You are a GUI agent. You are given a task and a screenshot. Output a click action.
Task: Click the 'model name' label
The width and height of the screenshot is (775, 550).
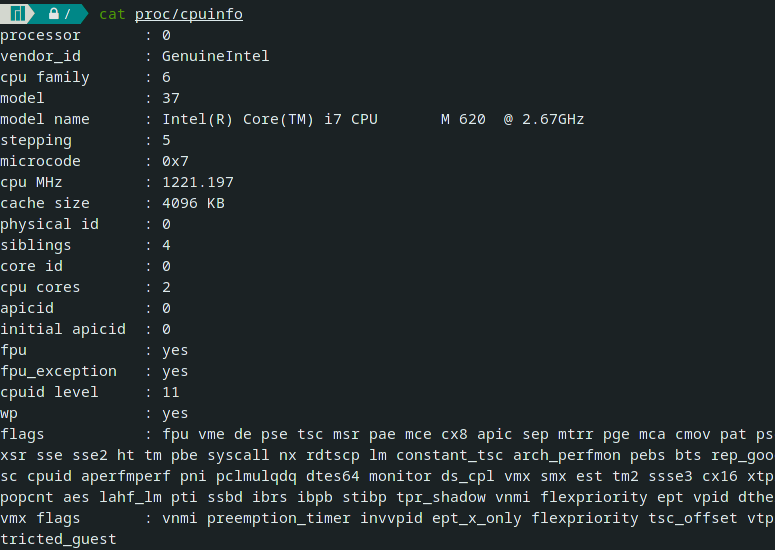tap(44, 119)
